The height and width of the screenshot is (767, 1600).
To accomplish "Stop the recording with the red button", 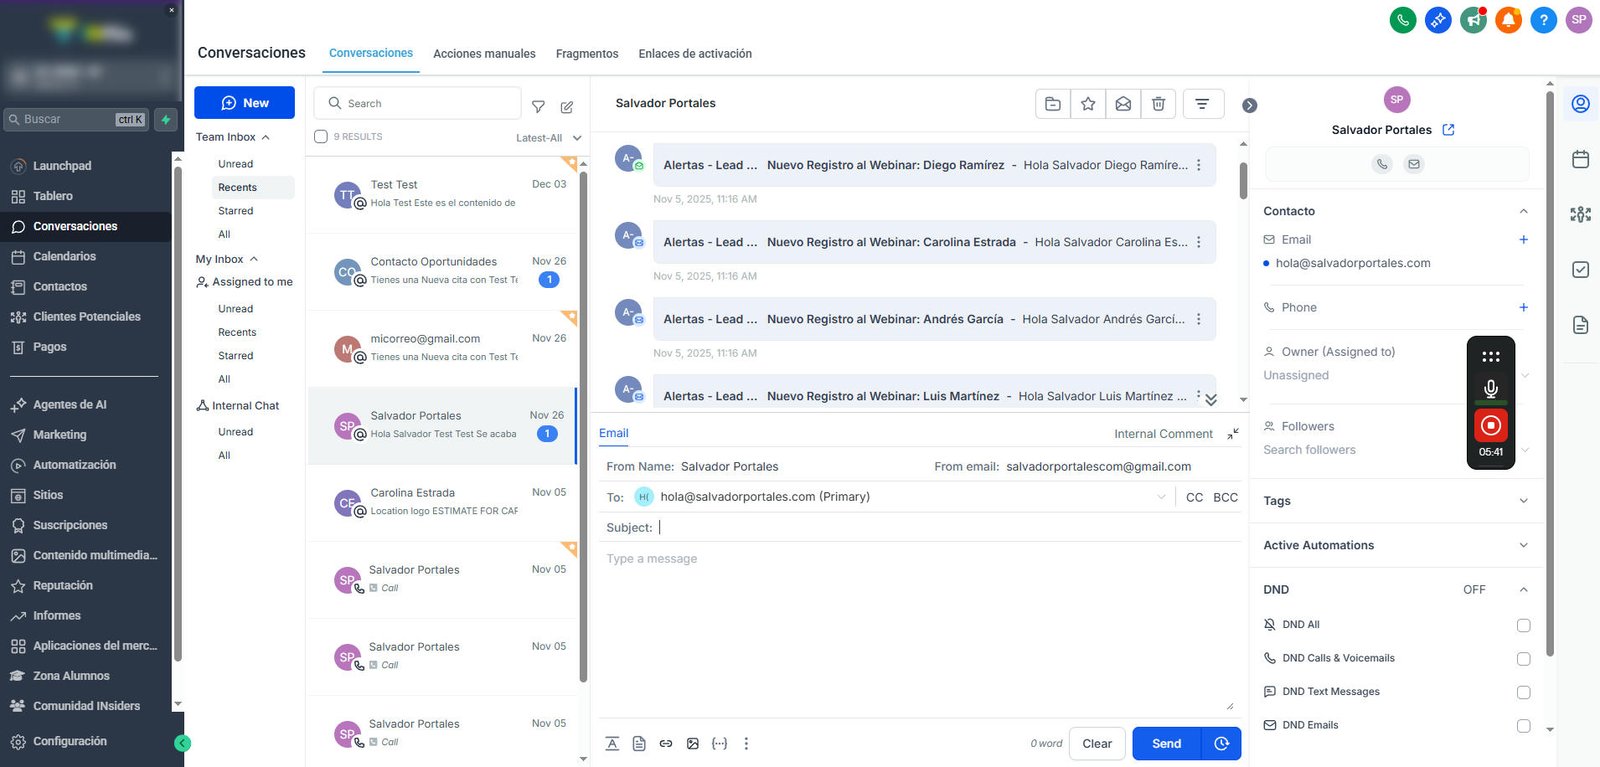I will pos(1491,425).
